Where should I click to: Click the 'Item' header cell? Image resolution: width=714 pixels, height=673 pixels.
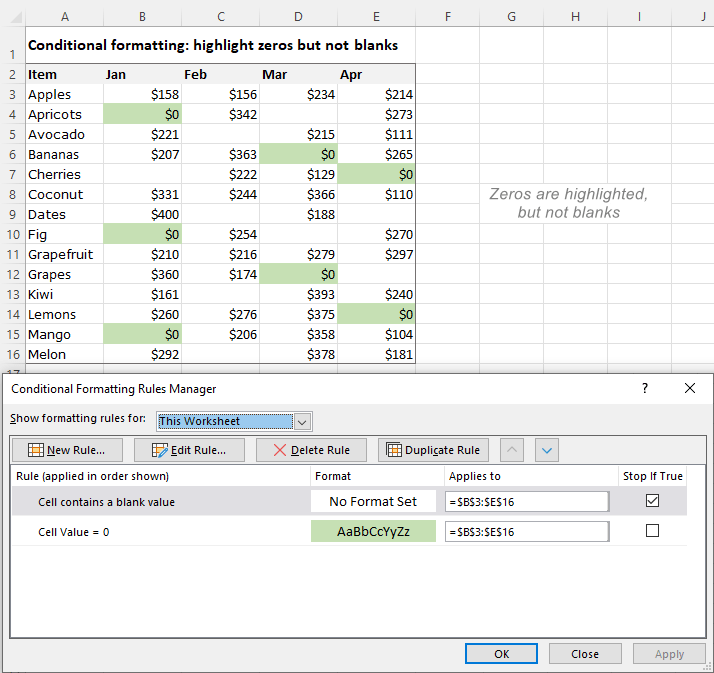pos(65,74)
